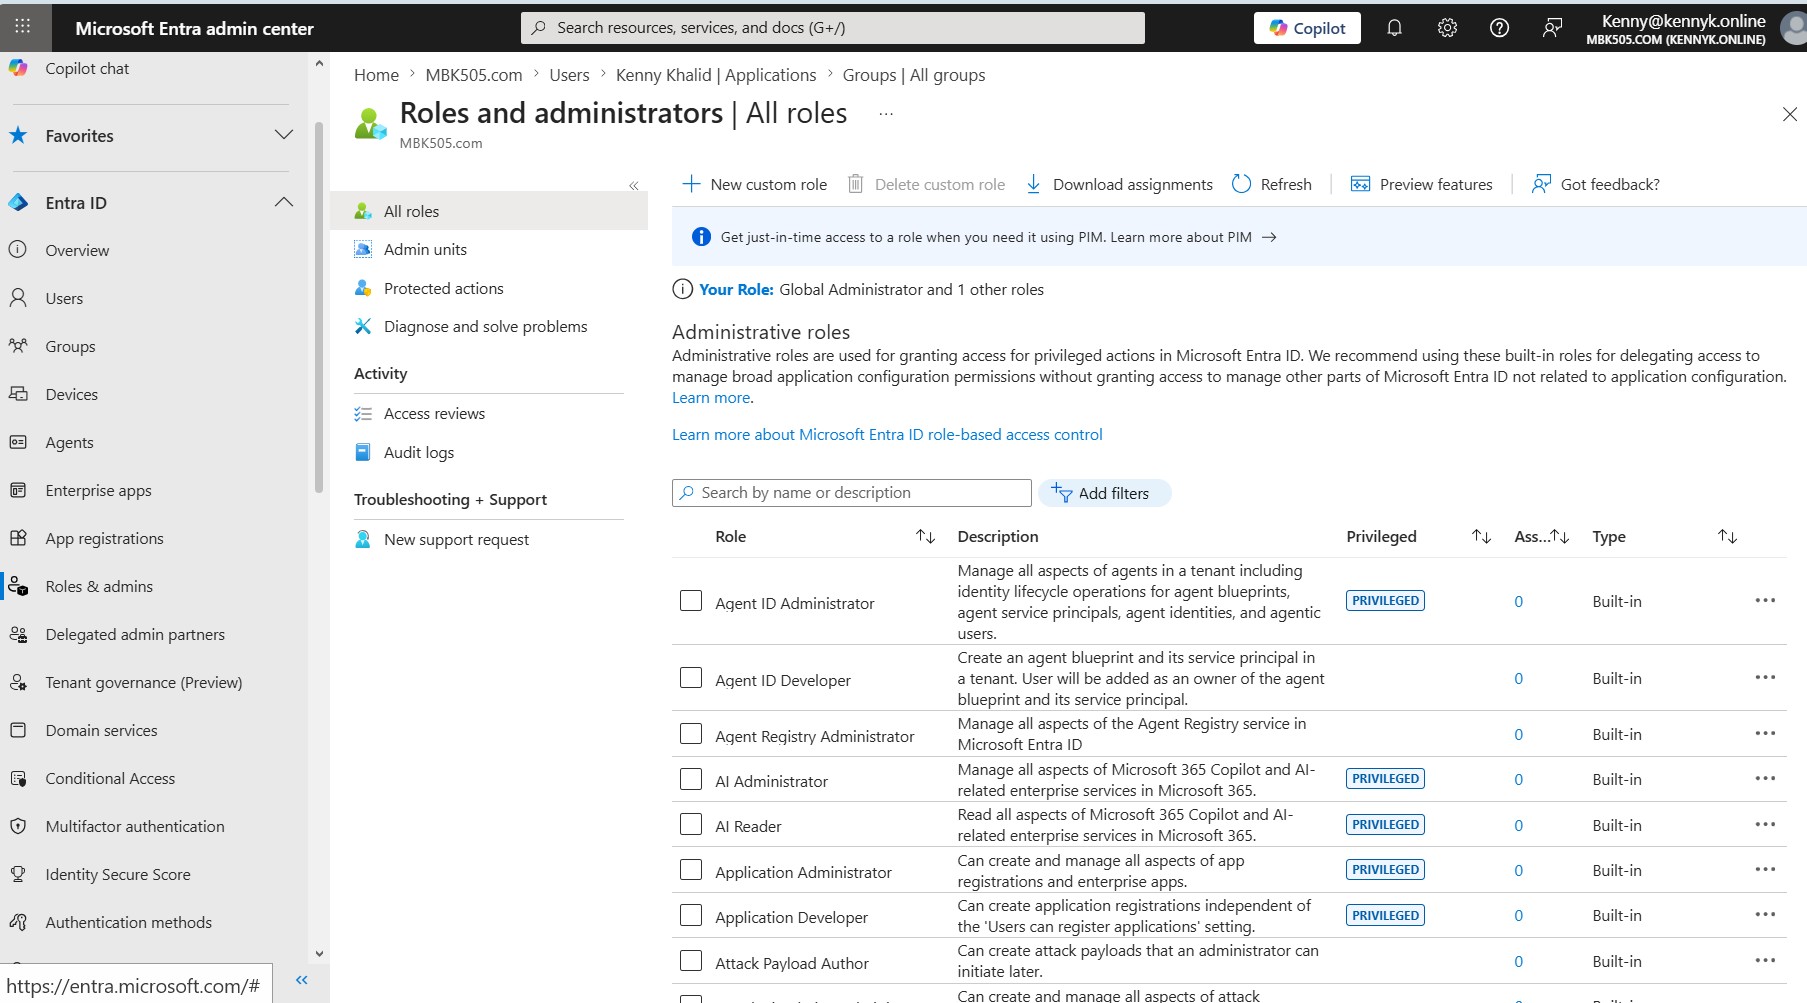Open the app launcher waffle menu
Image resolution: width=1807 pixels, height=1003 pixels.
(23, 27)
